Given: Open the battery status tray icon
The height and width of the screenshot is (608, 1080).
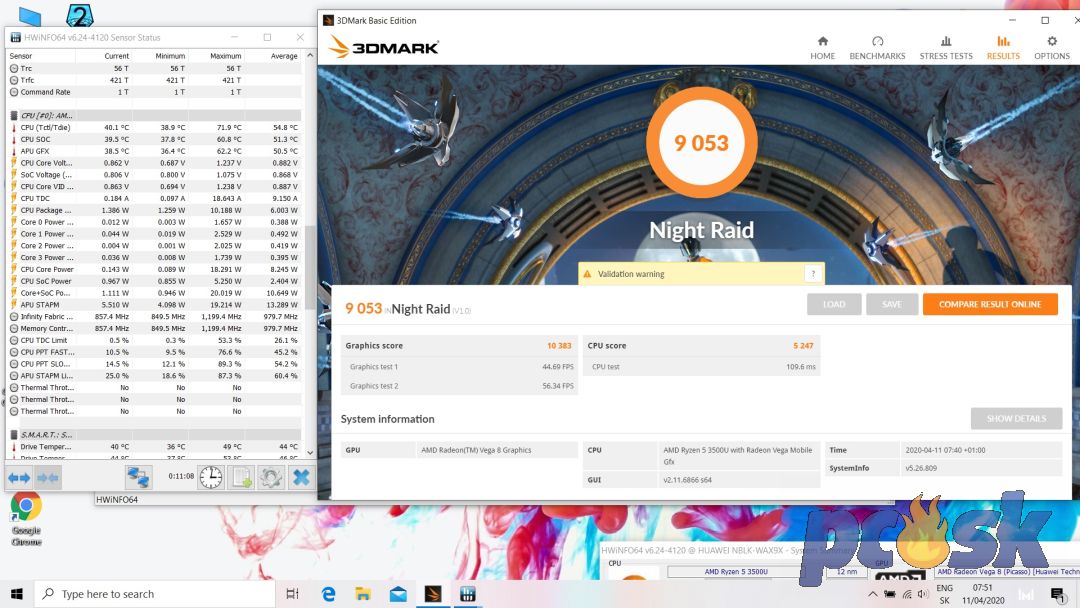Looking at the screenshot, I should (x=890, y=594).
